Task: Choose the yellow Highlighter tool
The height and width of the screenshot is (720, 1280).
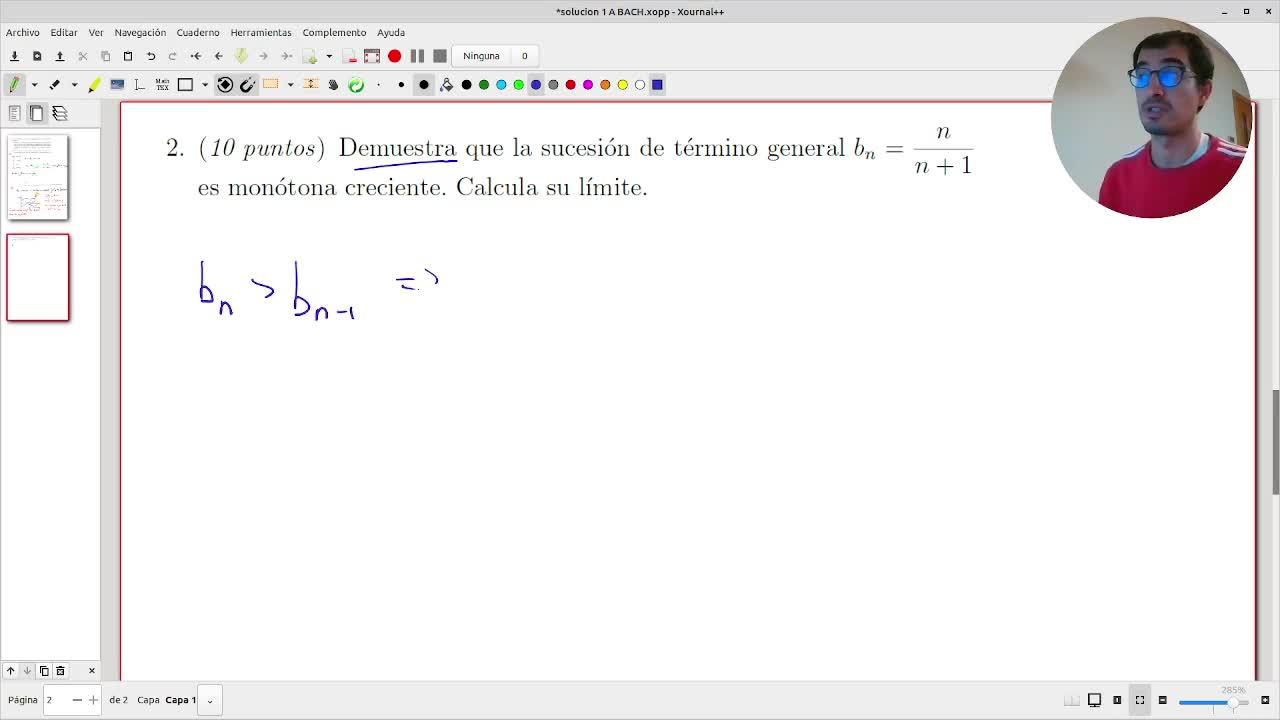Action: (94, 85)
